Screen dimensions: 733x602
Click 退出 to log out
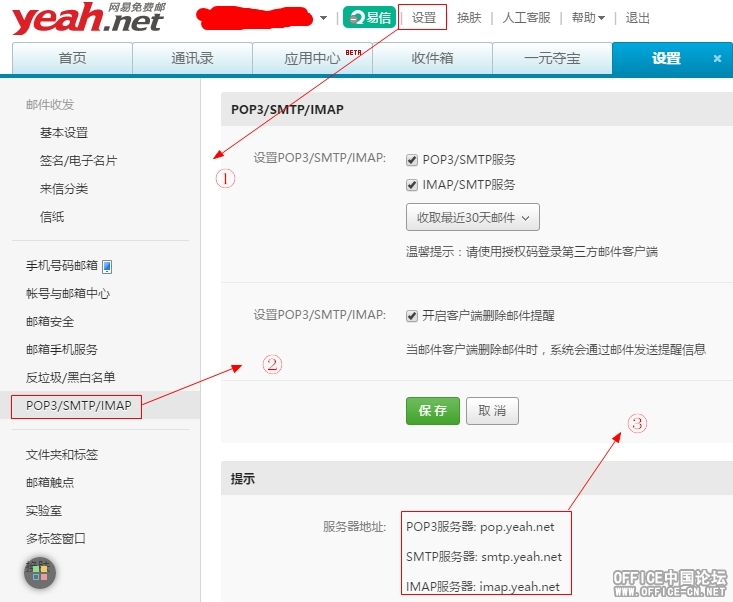pos(637,18)
